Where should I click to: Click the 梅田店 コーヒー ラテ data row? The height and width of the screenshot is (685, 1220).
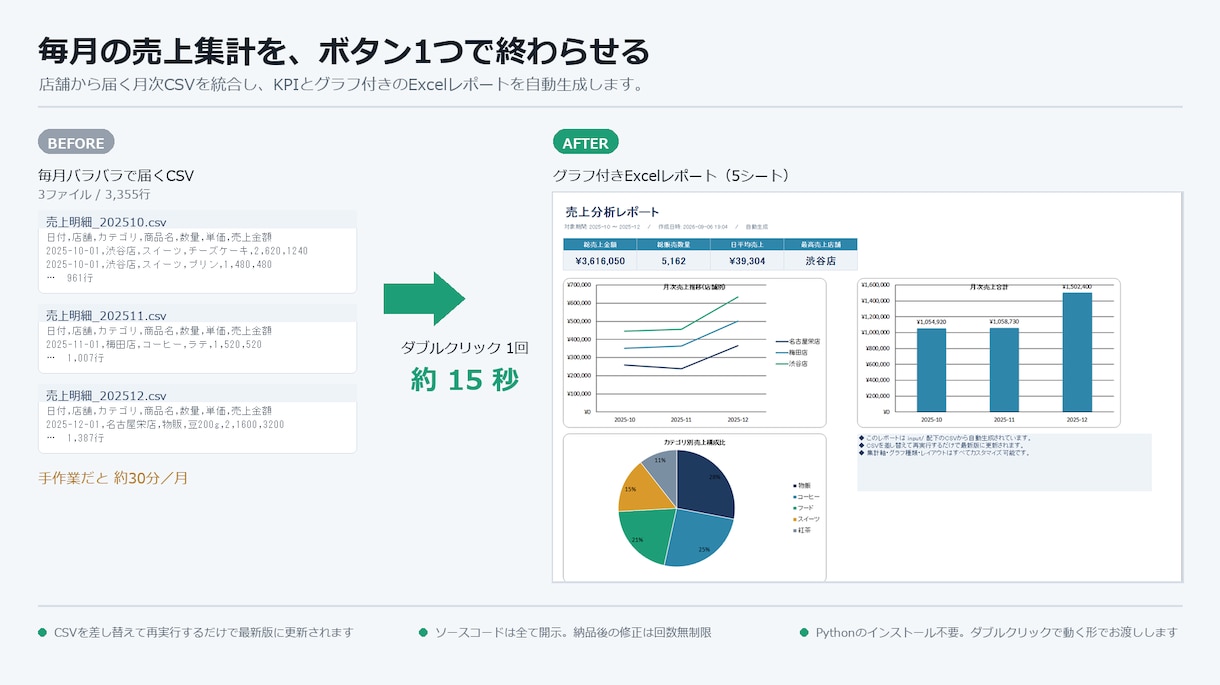pos(154,344)
